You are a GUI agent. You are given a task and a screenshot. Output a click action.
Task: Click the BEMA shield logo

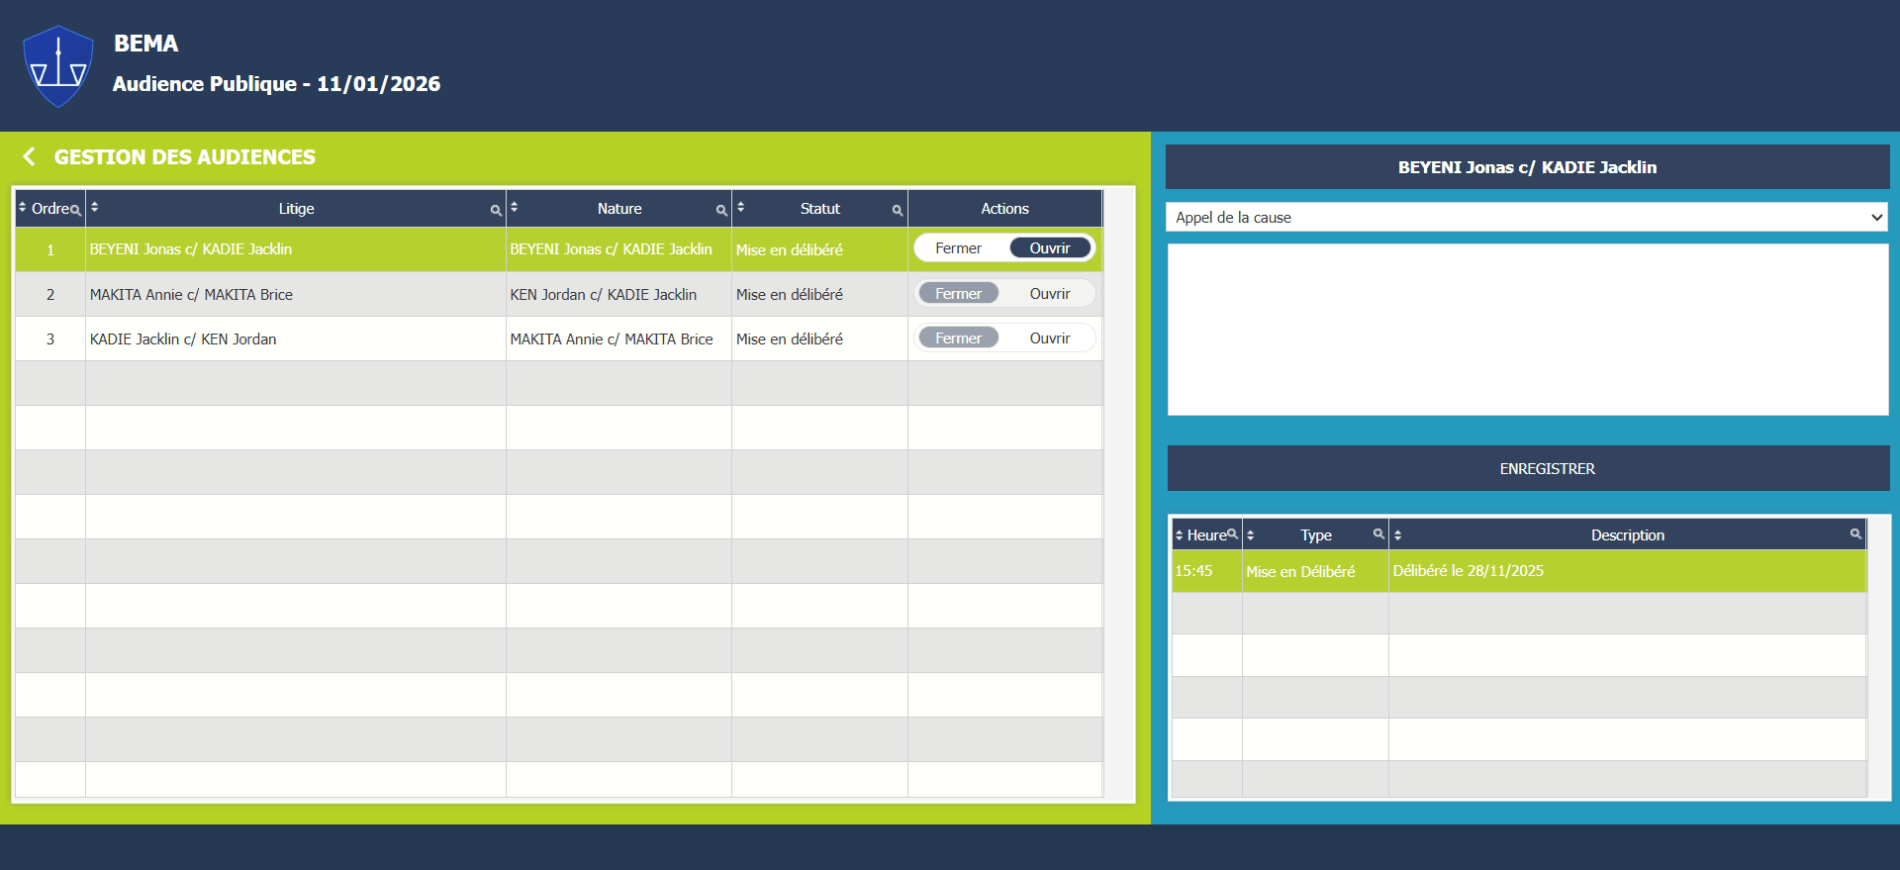58,66
